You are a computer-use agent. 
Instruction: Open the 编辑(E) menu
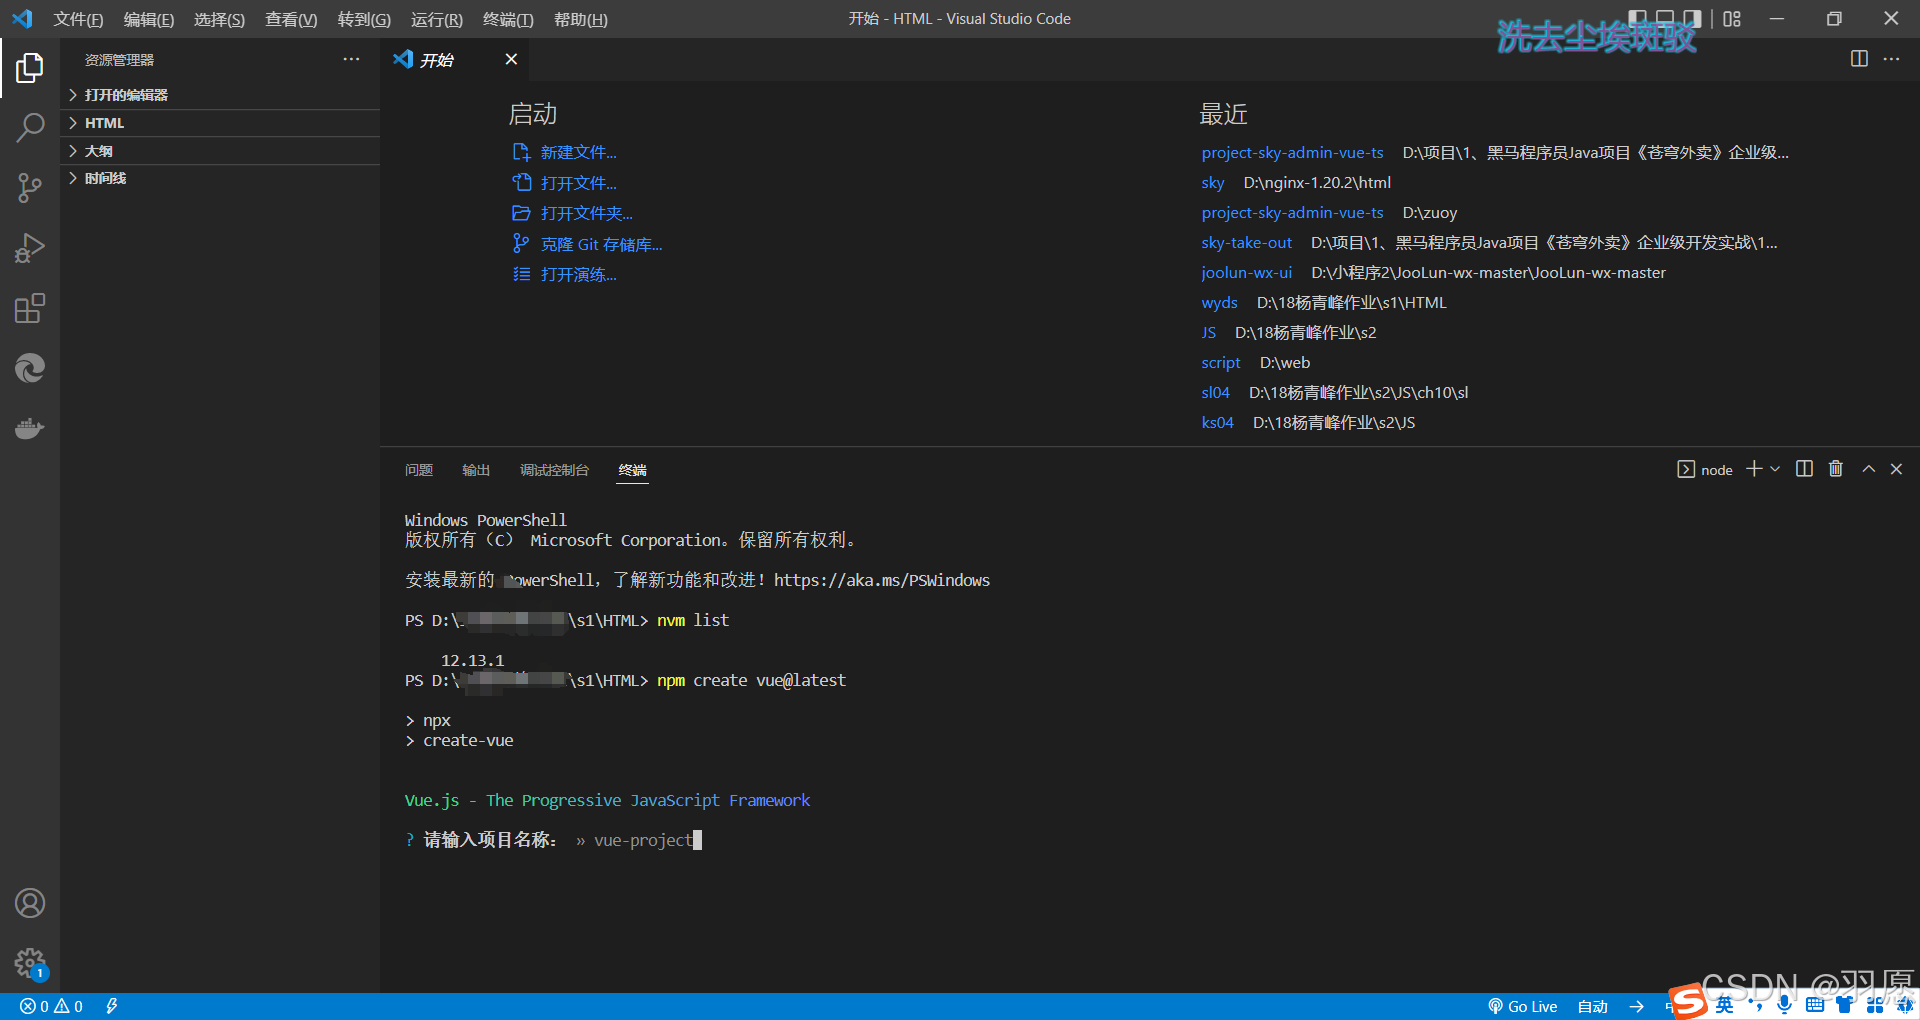149,19
